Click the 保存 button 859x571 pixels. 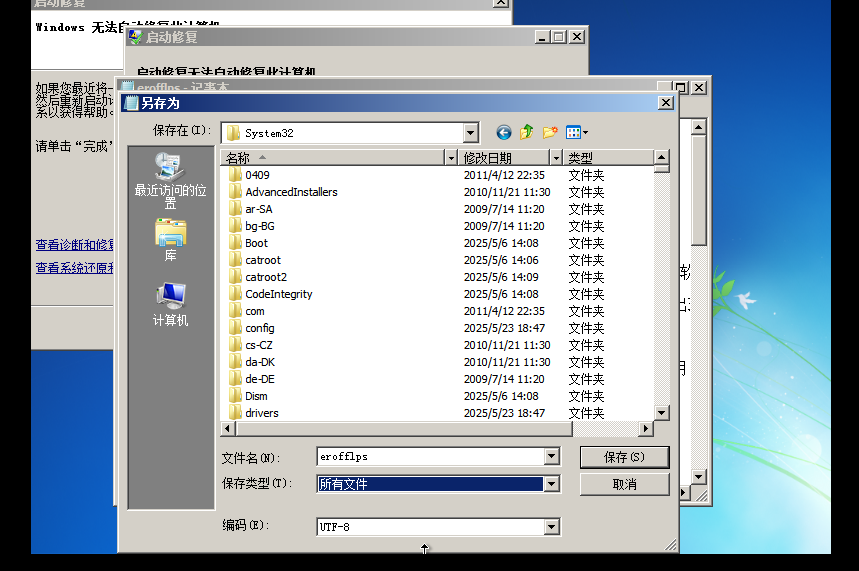tap(623, 457)
